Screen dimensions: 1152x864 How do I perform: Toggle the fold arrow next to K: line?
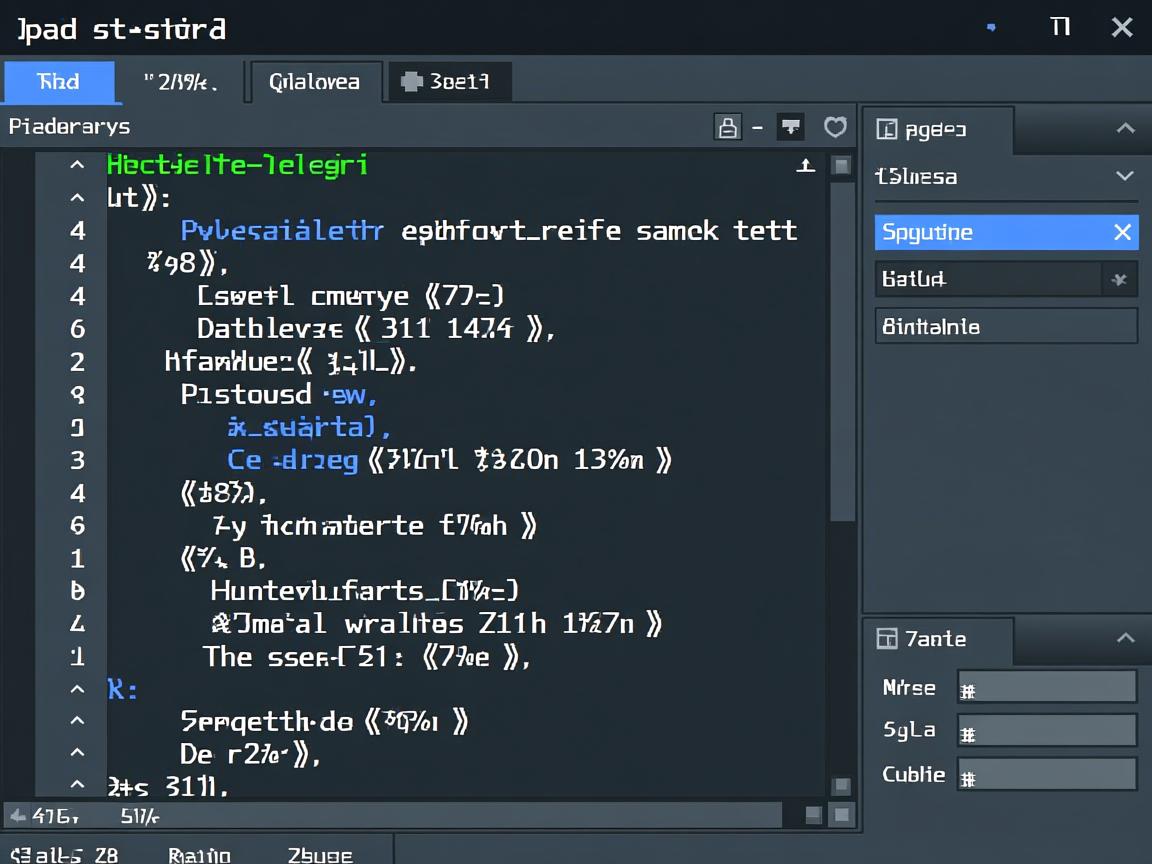(77, 689)
